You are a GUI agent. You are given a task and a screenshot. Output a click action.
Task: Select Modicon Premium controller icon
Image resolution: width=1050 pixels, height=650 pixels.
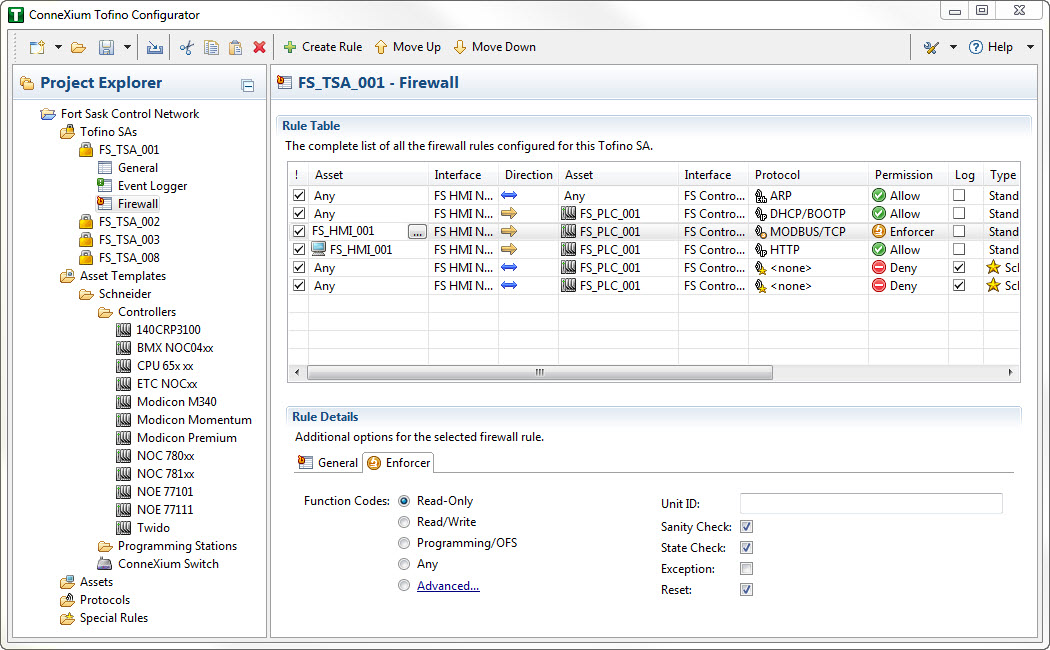click(123, 438)
